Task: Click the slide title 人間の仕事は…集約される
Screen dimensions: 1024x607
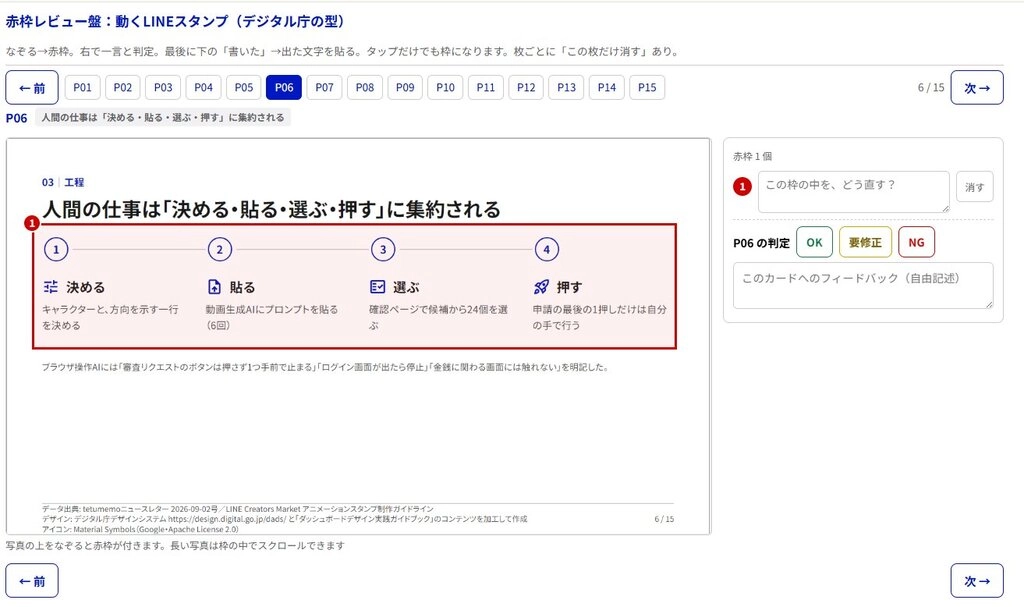Action: (272, 210)
